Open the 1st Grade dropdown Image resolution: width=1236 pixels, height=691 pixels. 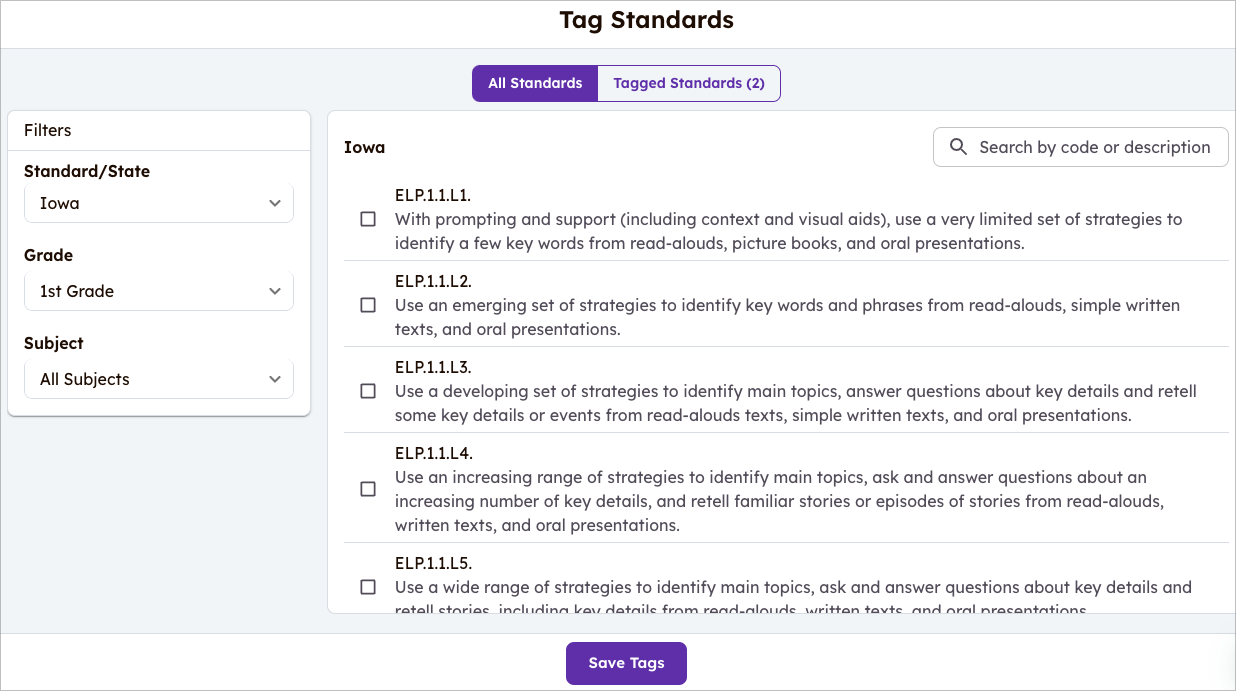click(158, 291)
